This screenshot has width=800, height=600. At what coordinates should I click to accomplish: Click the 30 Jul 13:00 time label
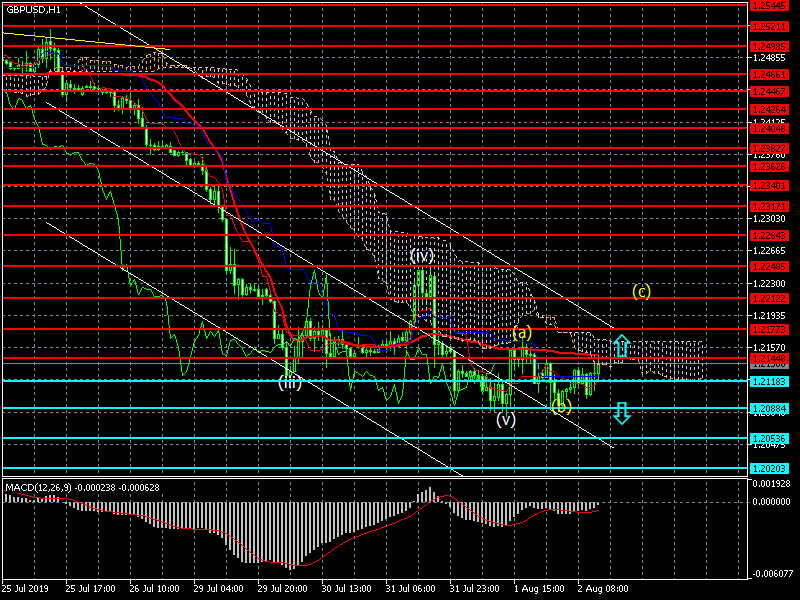(x=346, y=590)
